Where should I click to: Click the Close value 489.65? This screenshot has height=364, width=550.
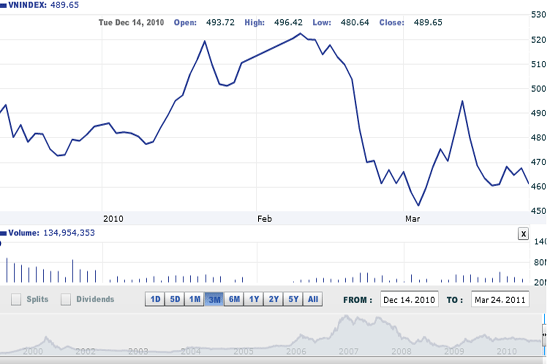tap(428, 22)
